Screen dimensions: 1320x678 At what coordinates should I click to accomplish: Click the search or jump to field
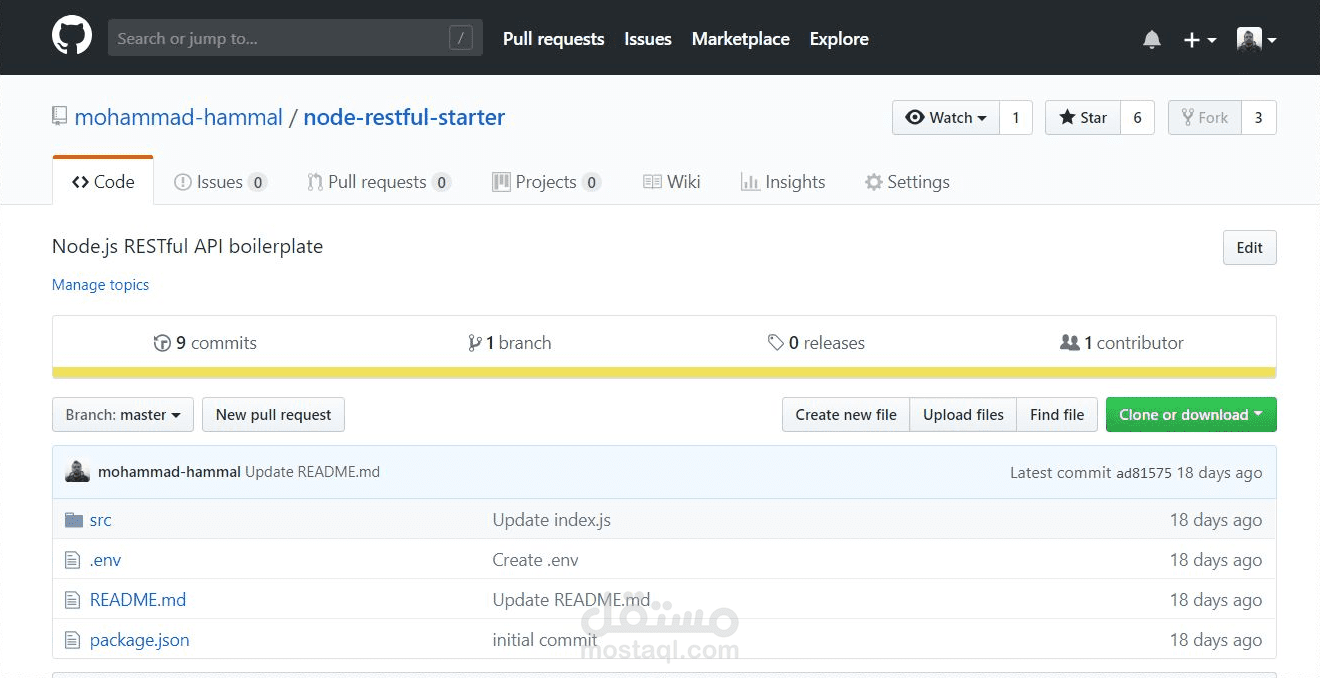pyautogui.click(x=295, y=37)
